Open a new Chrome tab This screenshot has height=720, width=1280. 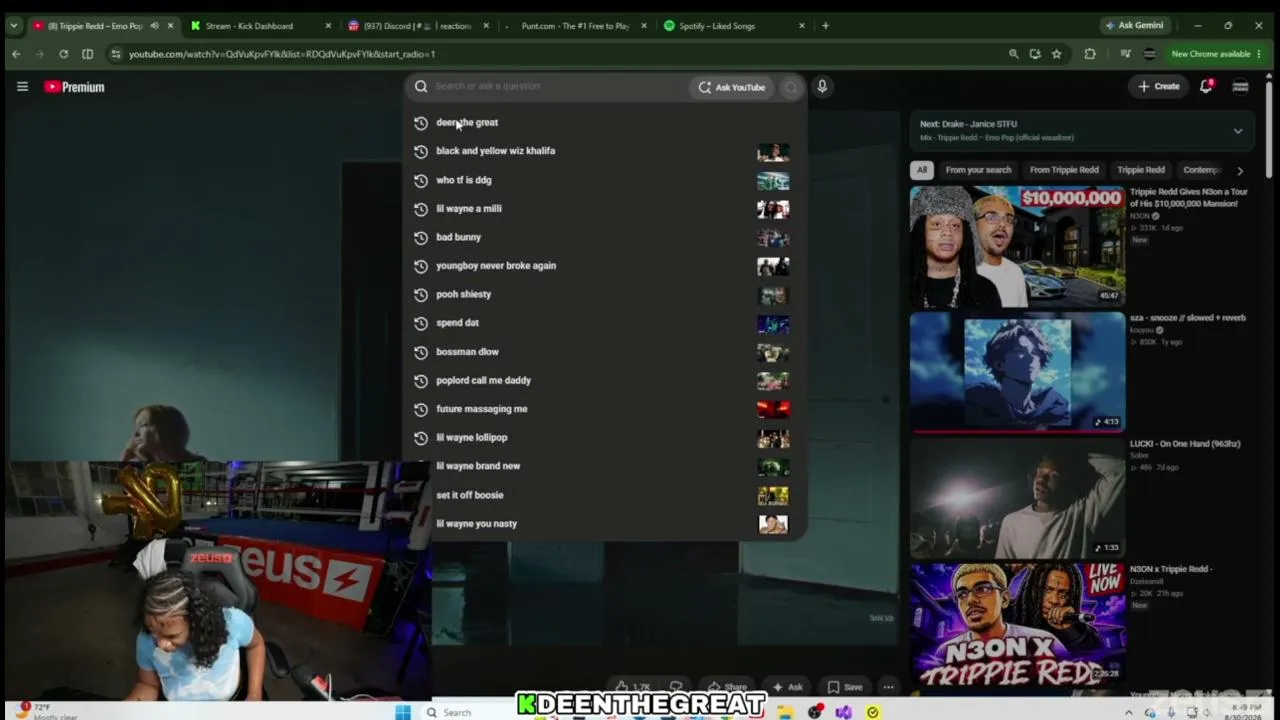(825, 26)
